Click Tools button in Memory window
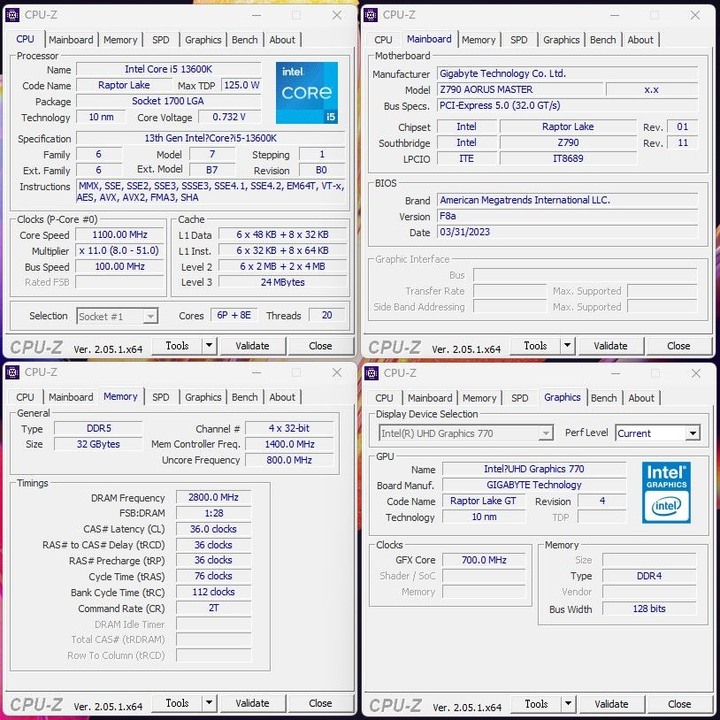The width and height of the screenshot is (720, 720). point(177,703)
